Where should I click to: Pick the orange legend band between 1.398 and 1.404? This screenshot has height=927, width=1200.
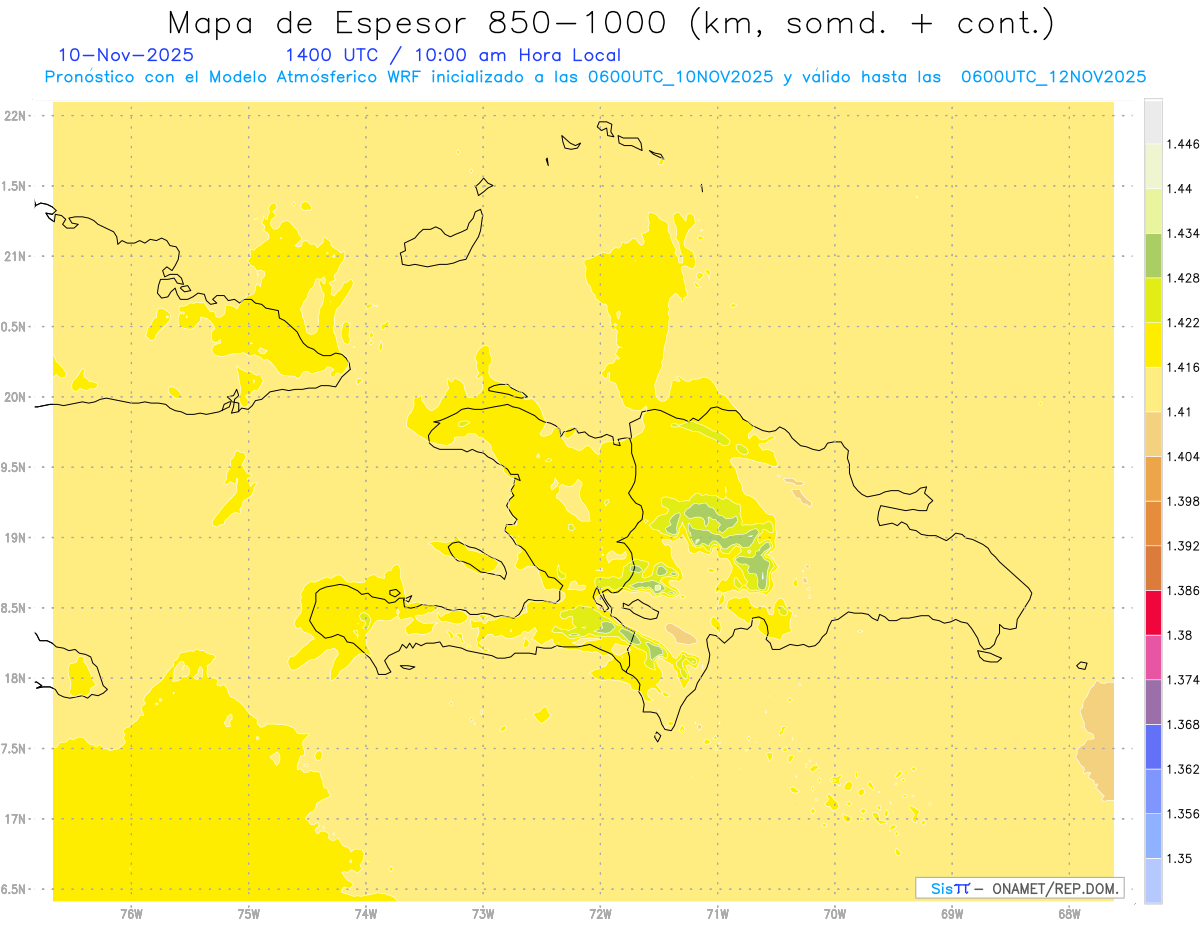point(1153,479)
